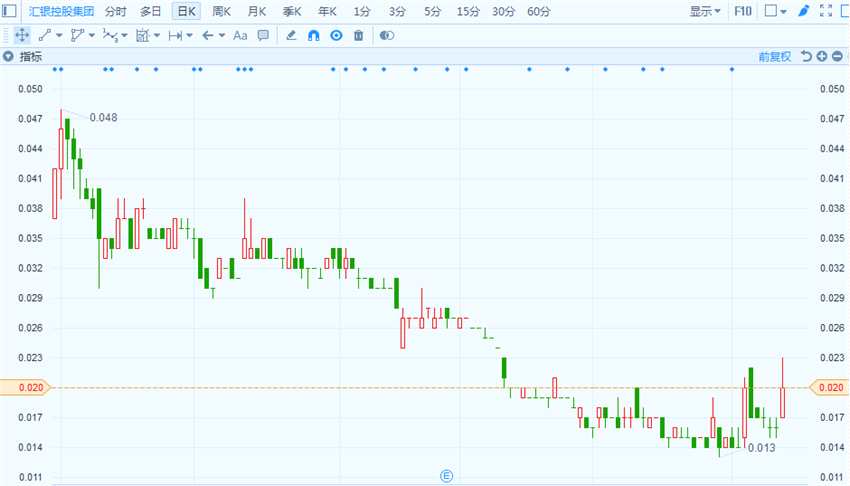
Task: Click the 汇银控股集团 stock name link
Action: pyautogui.click(x=61, y=11)
